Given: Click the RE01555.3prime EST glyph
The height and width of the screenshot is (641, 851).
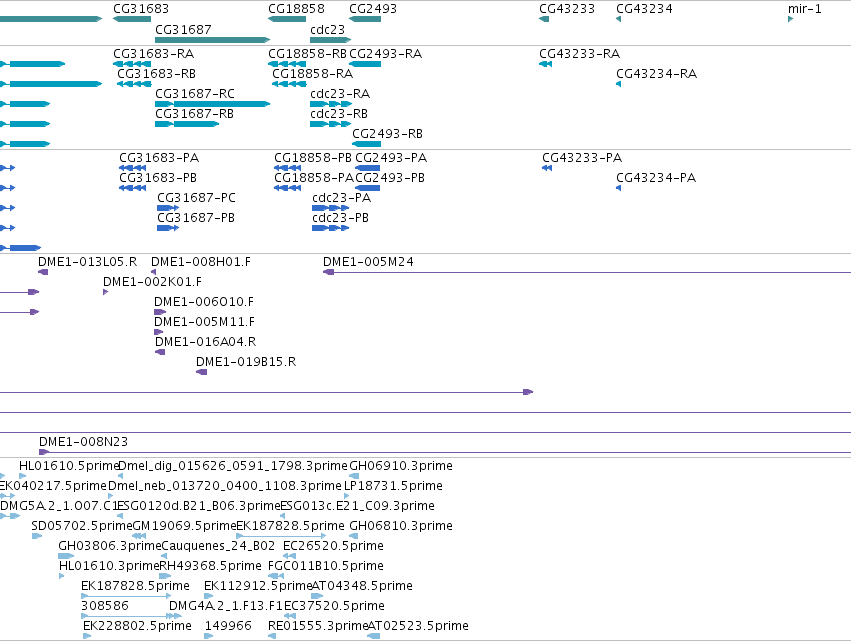Looking at the screenshot, I should pos(272,637).
